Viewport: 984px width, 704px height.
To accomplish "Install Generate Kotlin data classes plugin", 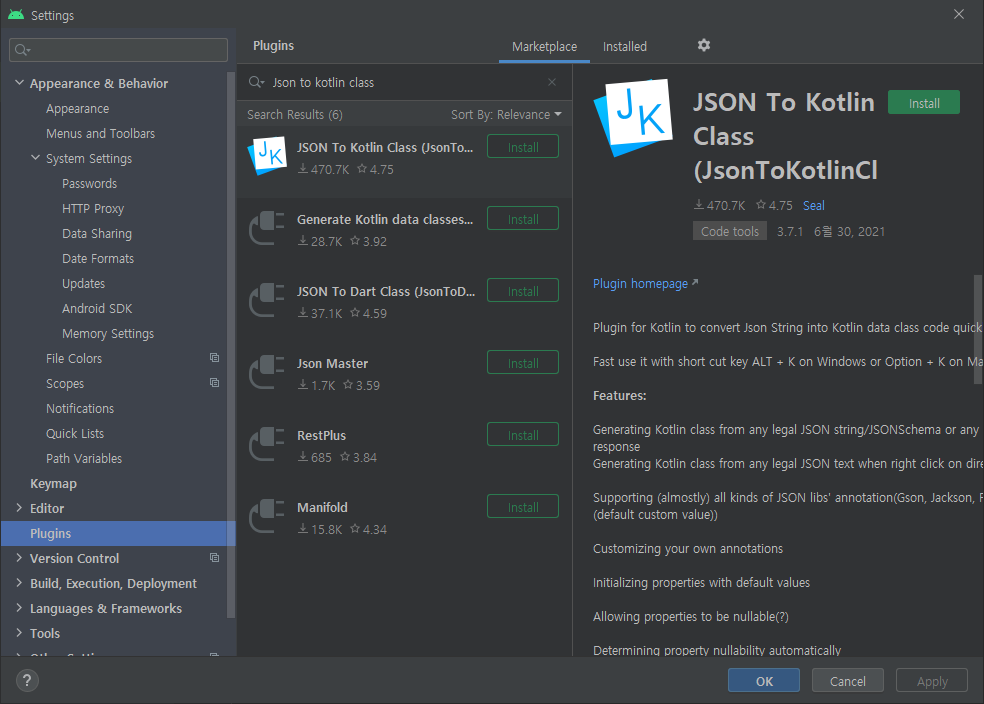I will tap(523, 219).
